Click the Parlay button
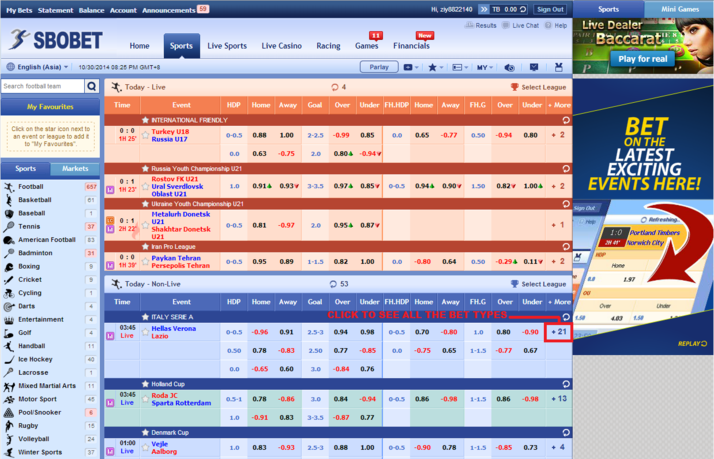Screen dimensions: 714x459 379,67
